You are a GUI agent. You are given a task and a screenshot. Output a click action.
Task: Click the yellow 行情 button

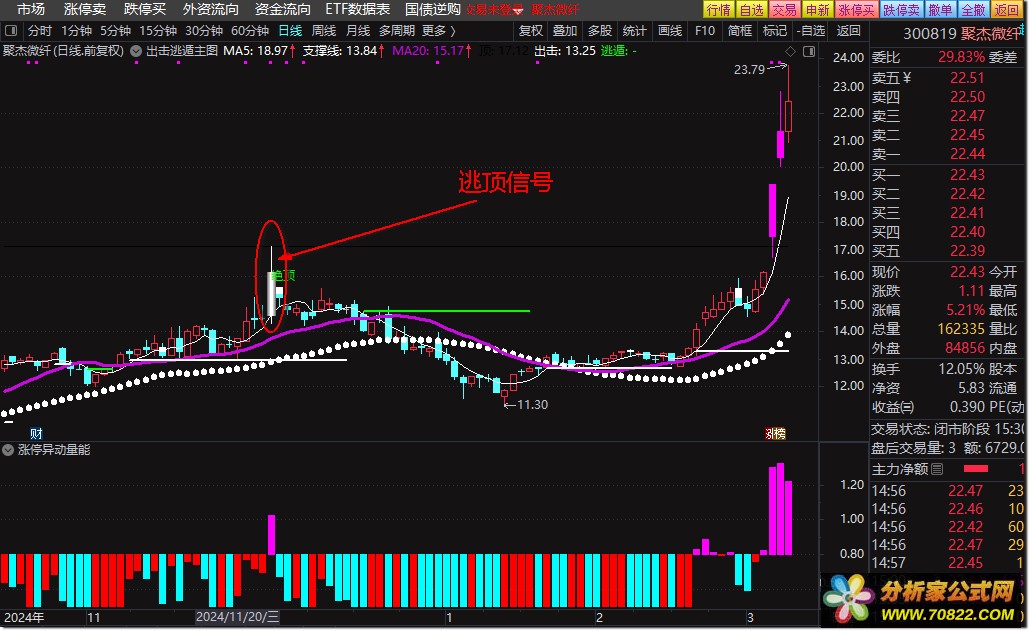tap(719, 10)
